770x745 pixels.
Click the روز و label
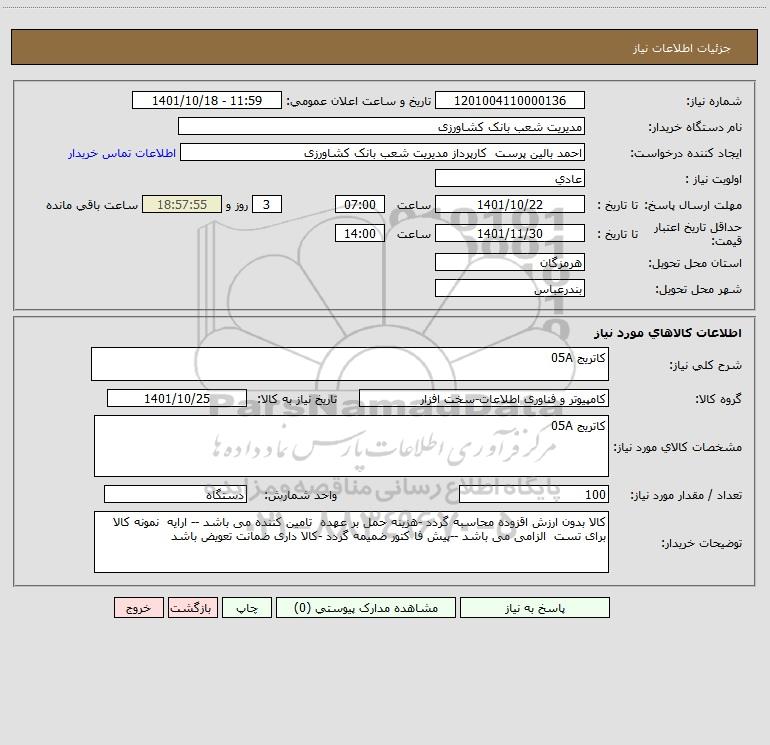237,205
